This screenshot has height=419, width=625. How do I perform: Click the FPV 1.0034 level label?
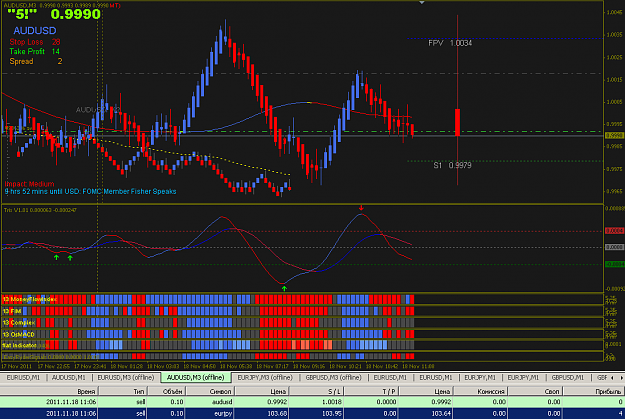pos(450,43)
